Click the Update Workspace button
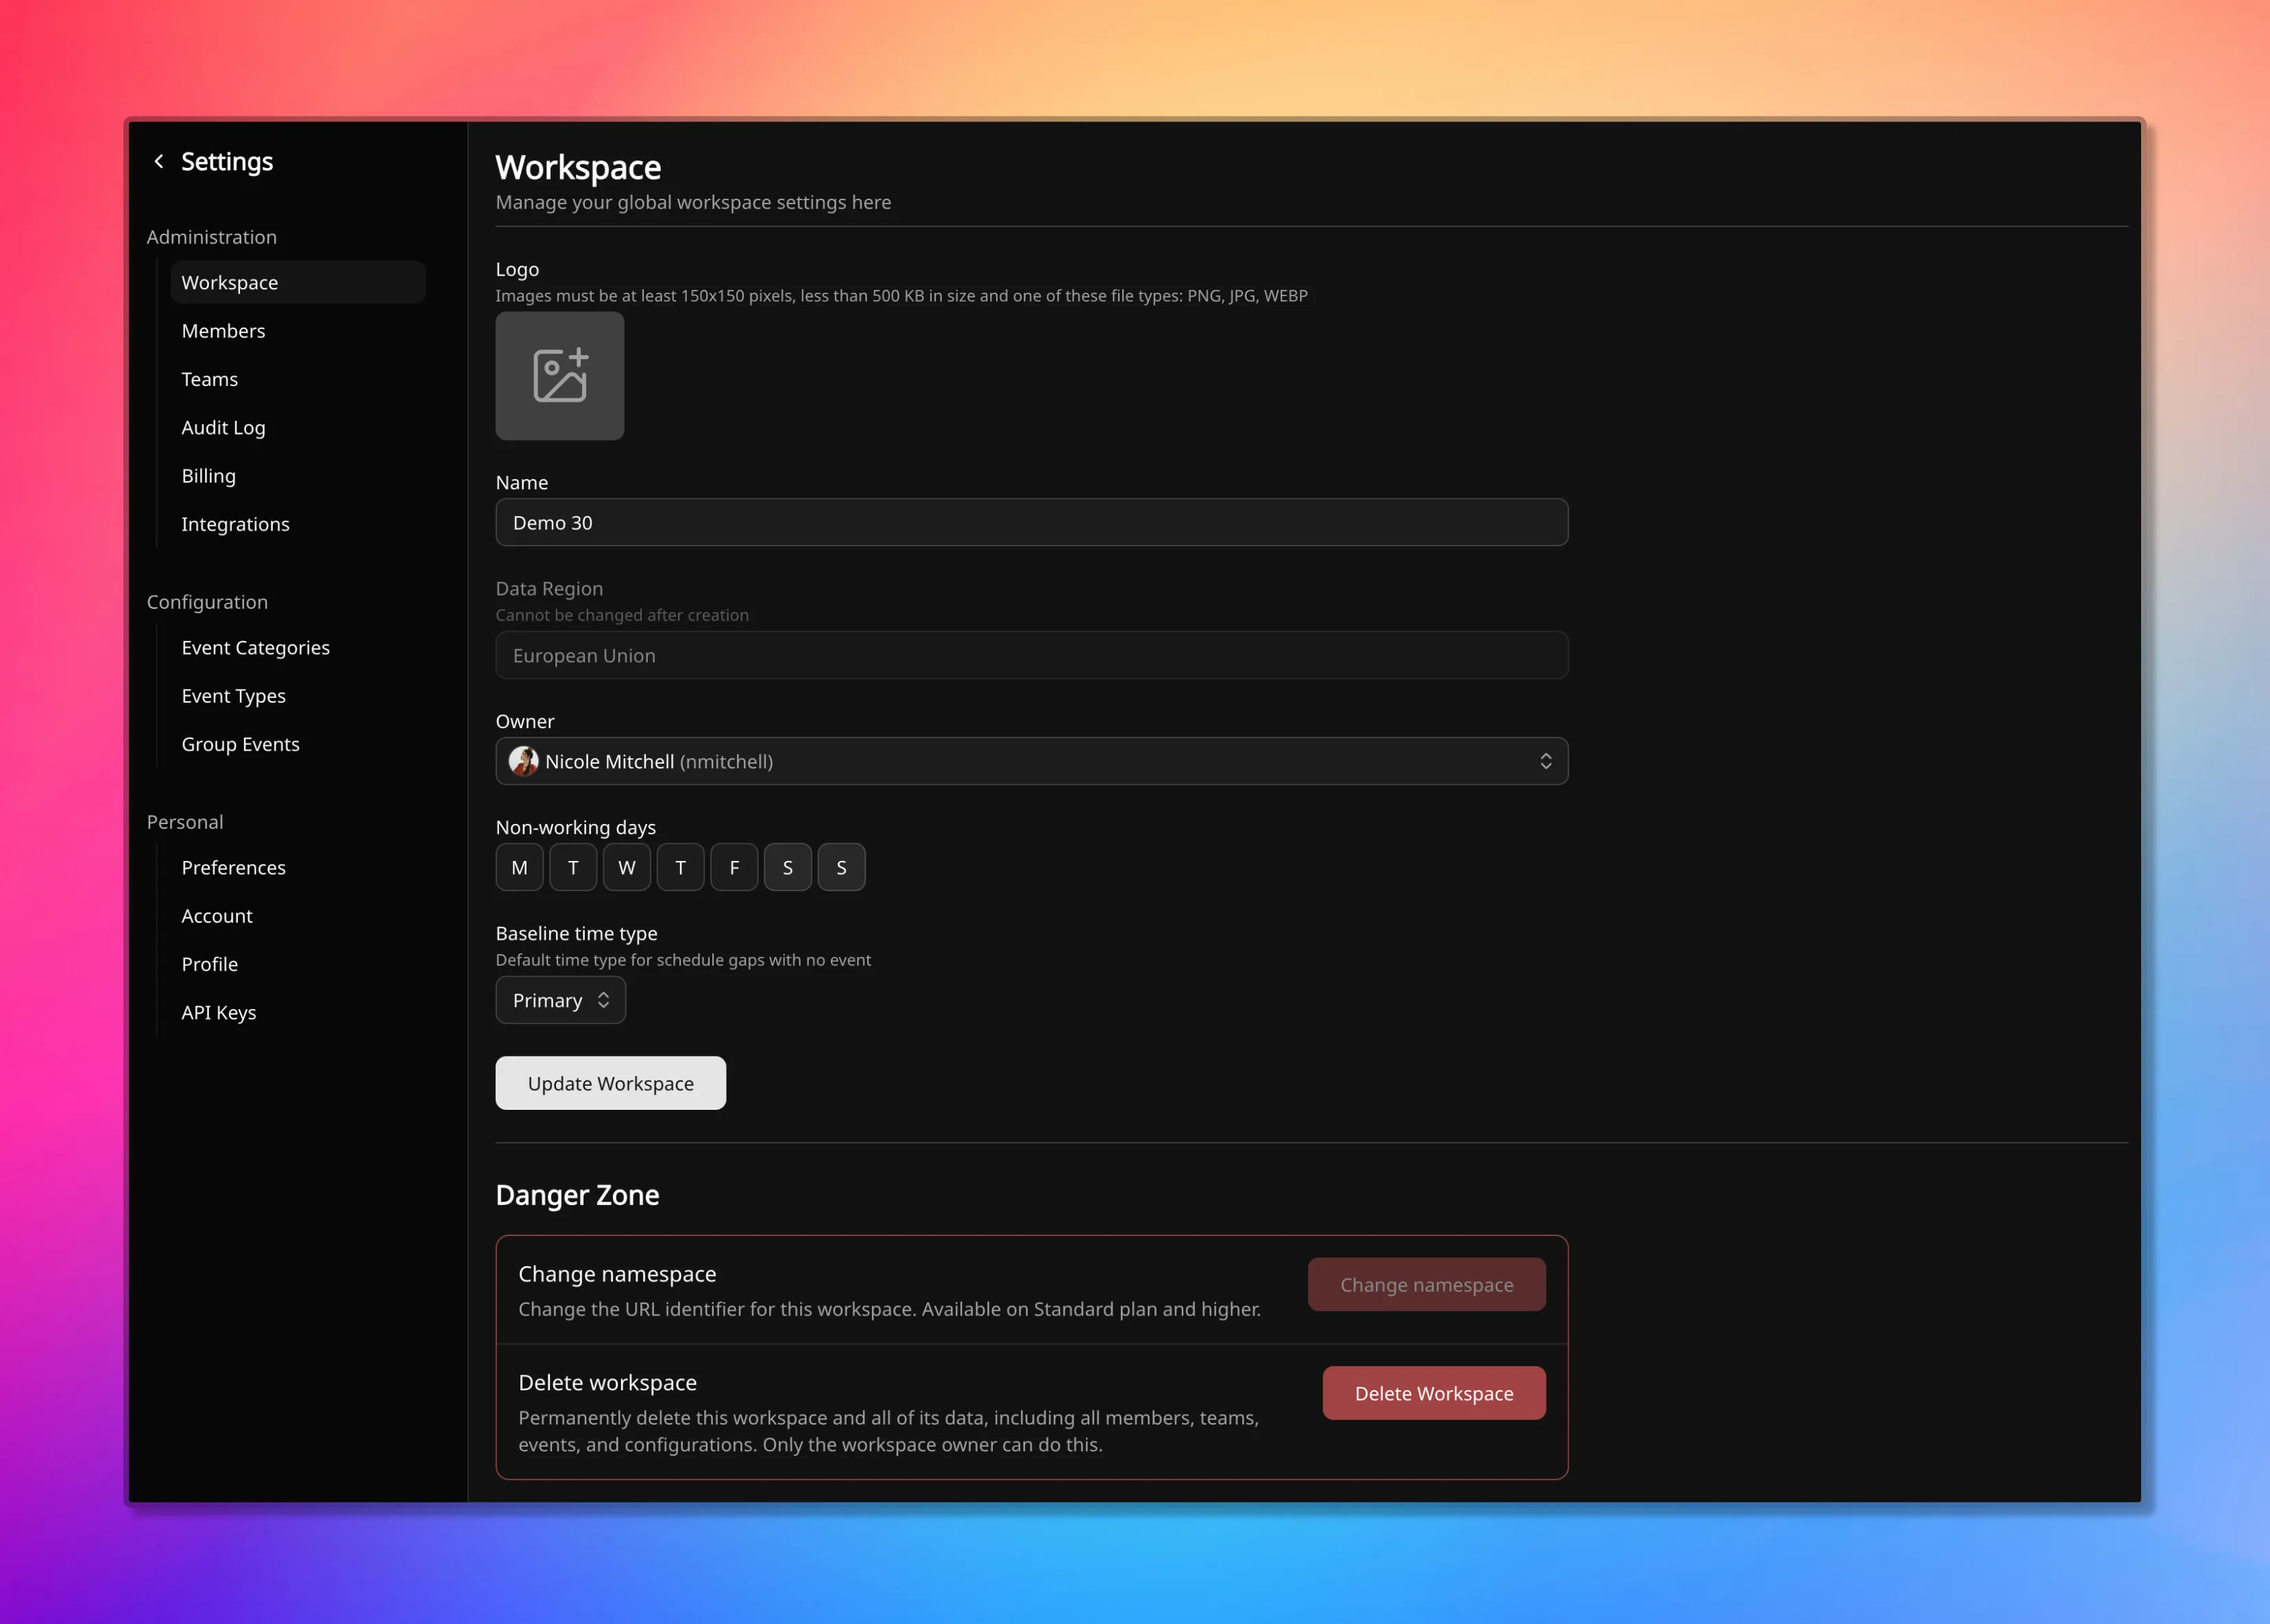 (x=611, y=1084)
